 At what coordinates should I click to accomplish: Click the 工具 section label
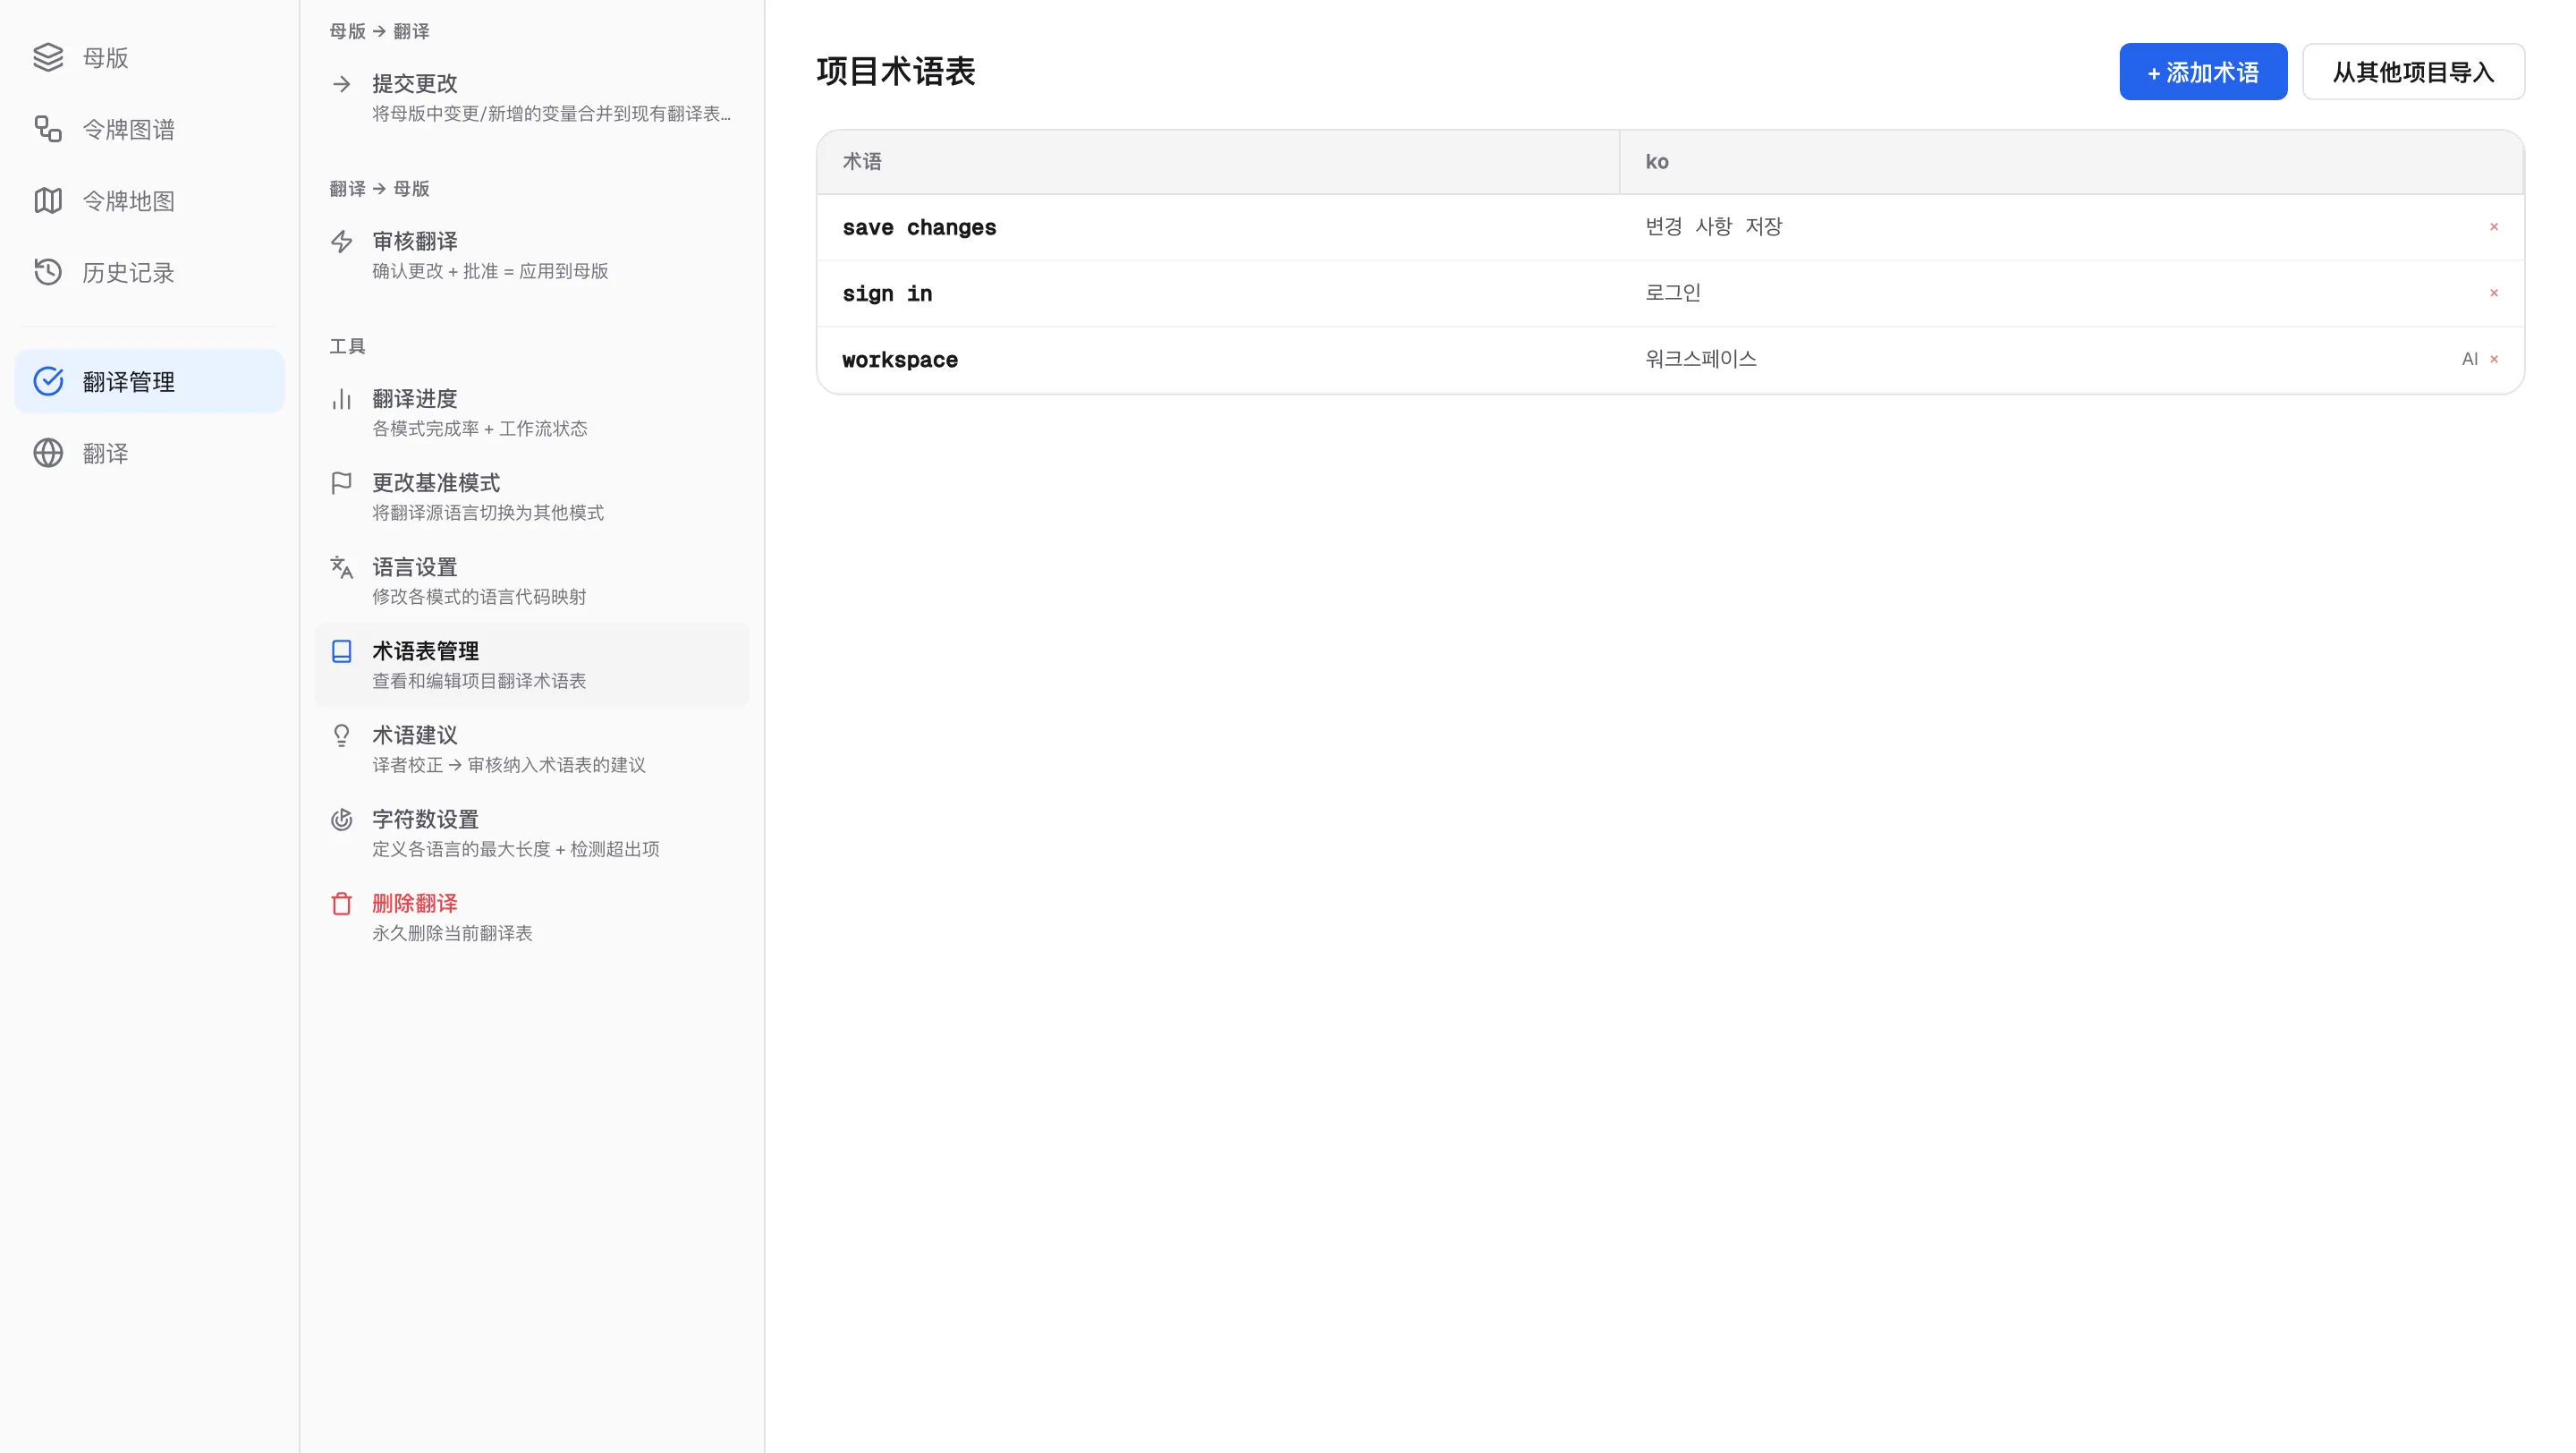pos(347,346)
